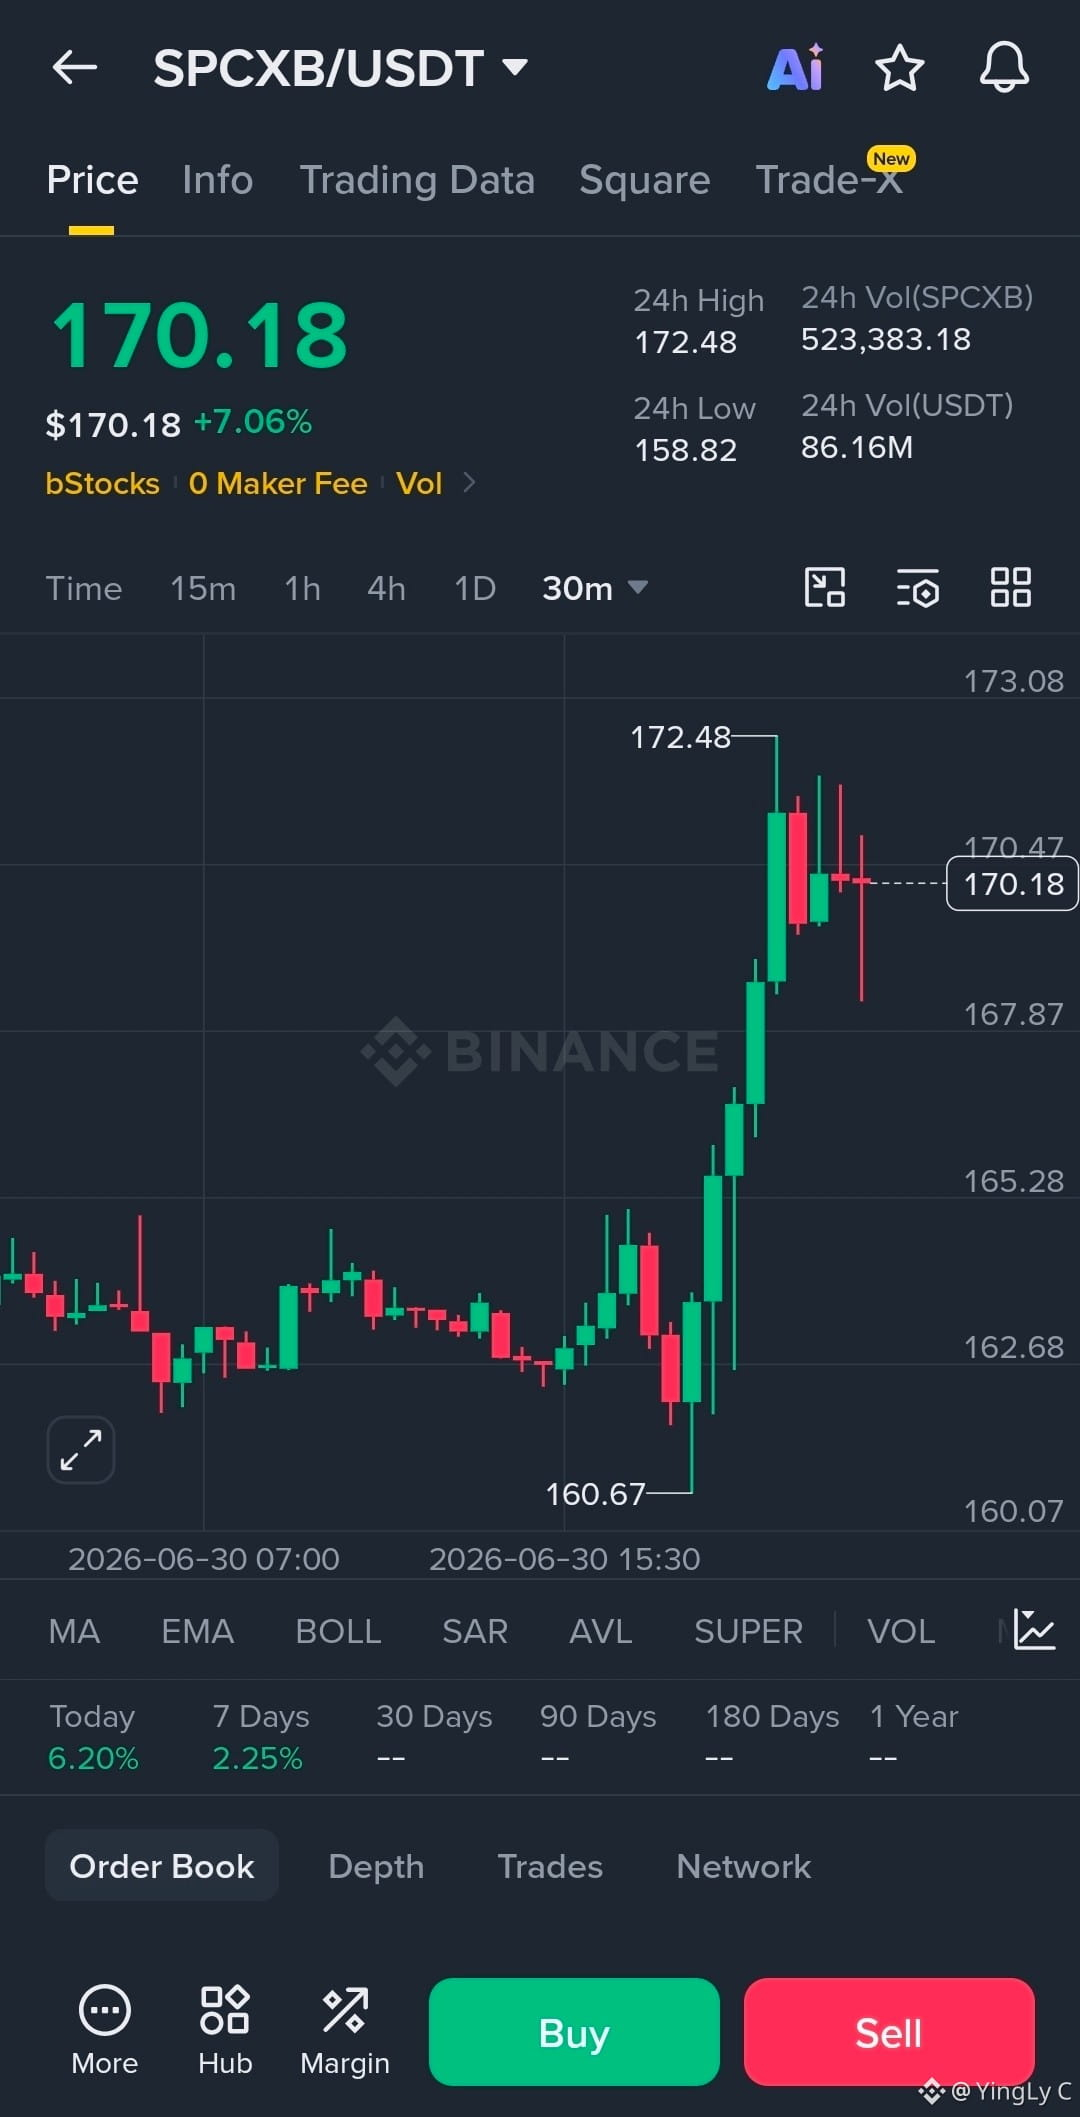Tap the 30 Days performance label
Image resolution: width=1080 pixels, height=2117 pixels.
(x=434, y=1717)
